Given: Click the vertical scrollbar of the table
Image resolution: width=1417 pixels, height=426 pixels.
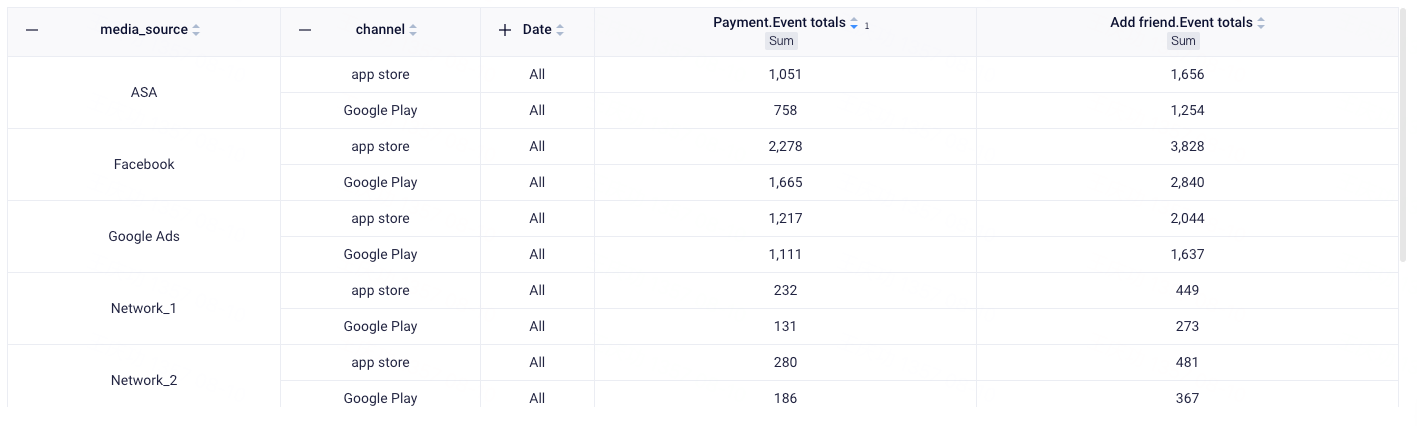Looking at the screenshot, I should coord(1403,135).
